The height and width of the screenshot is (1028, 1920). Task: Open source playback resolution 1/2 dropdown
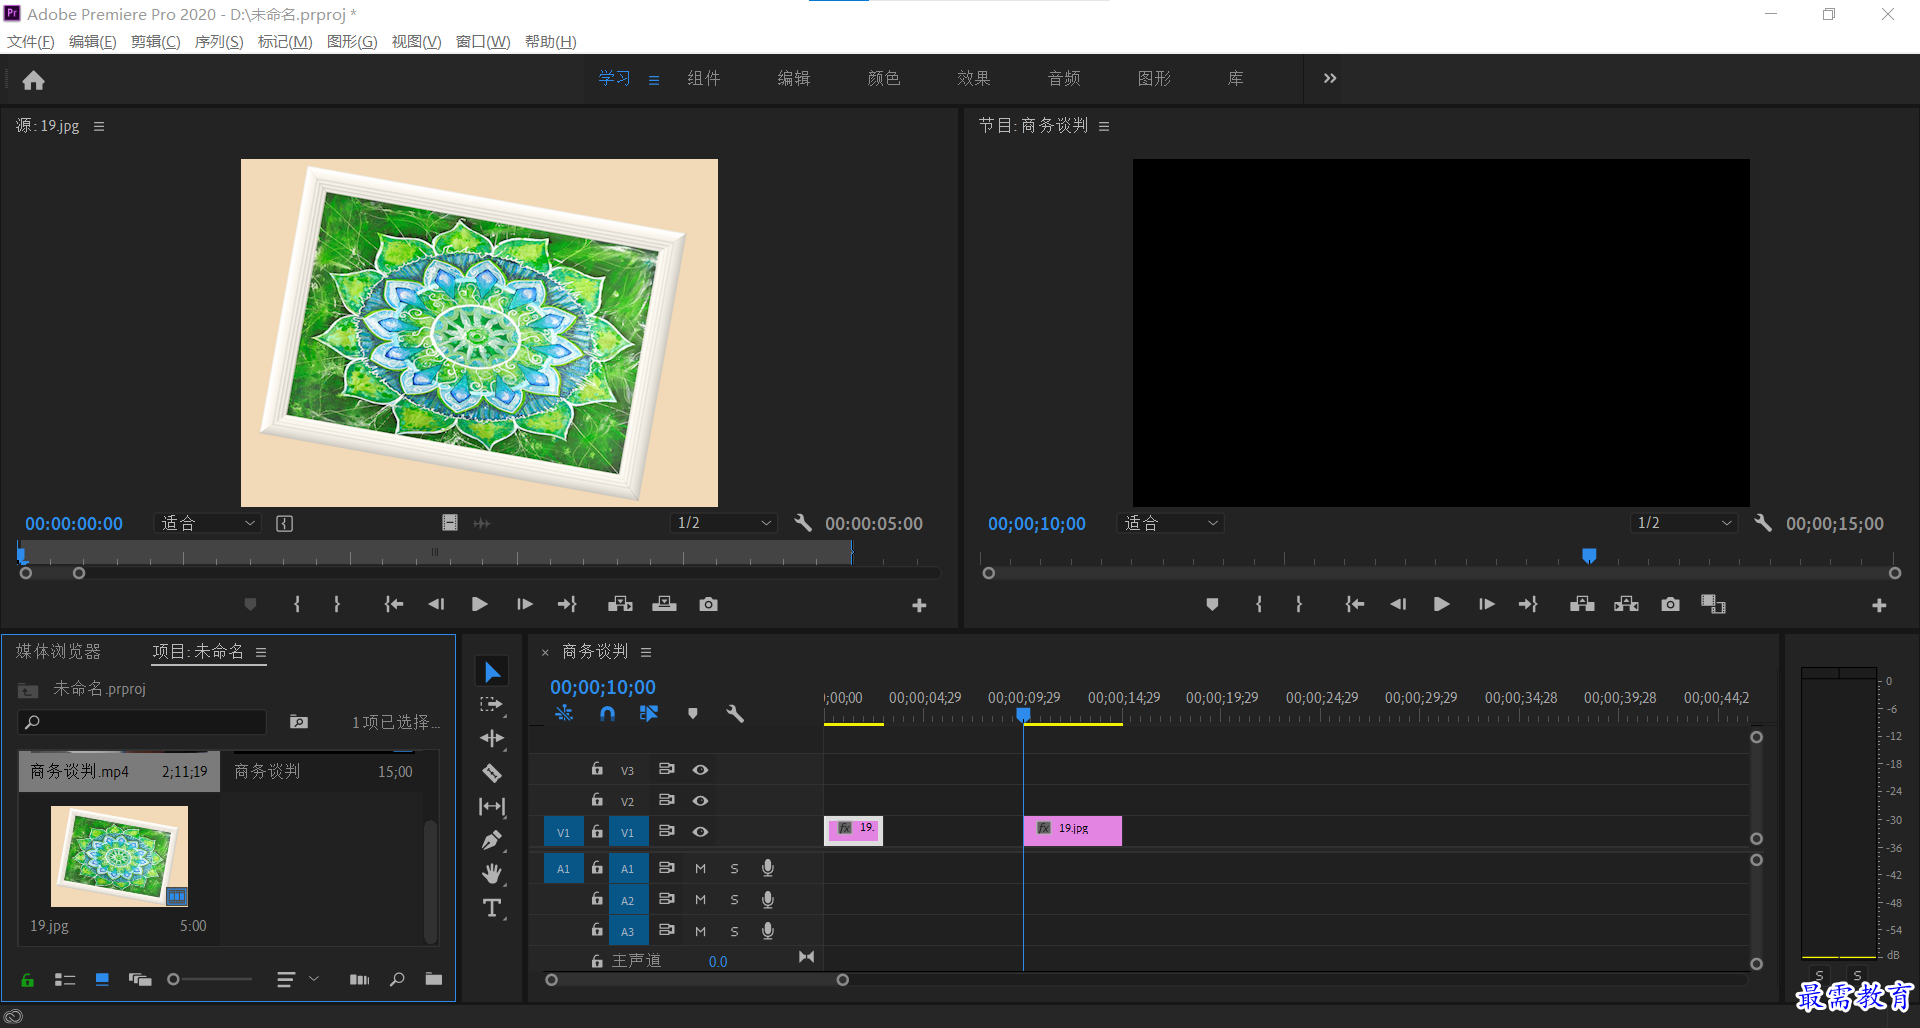tap(723, 523)
